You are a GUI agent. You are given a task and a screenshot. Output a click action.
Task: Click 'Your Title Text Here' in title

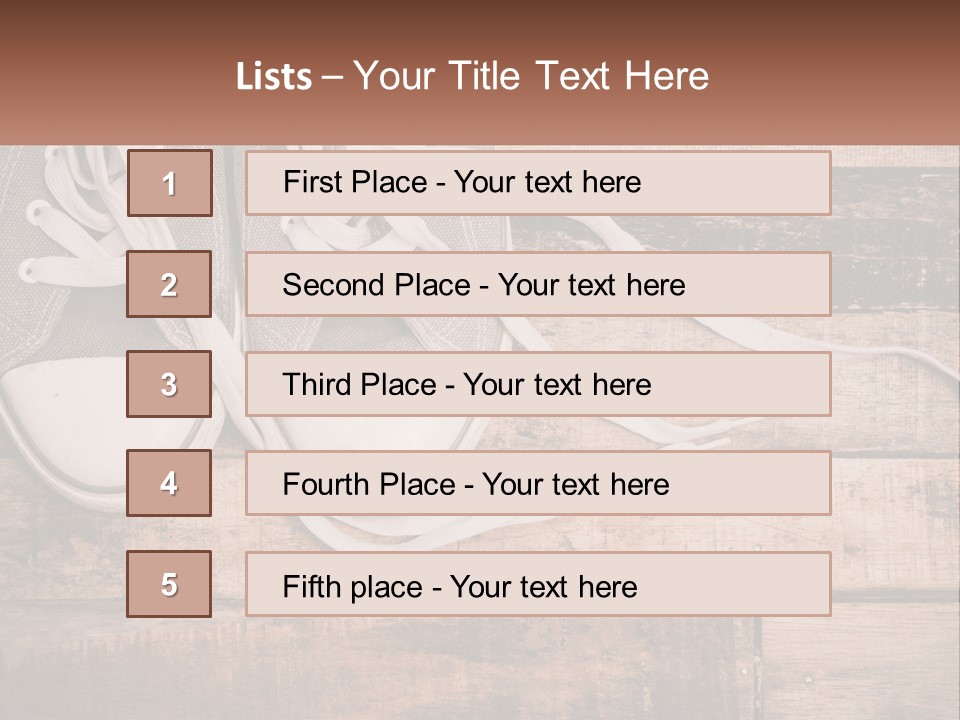[x=531, y=77]
